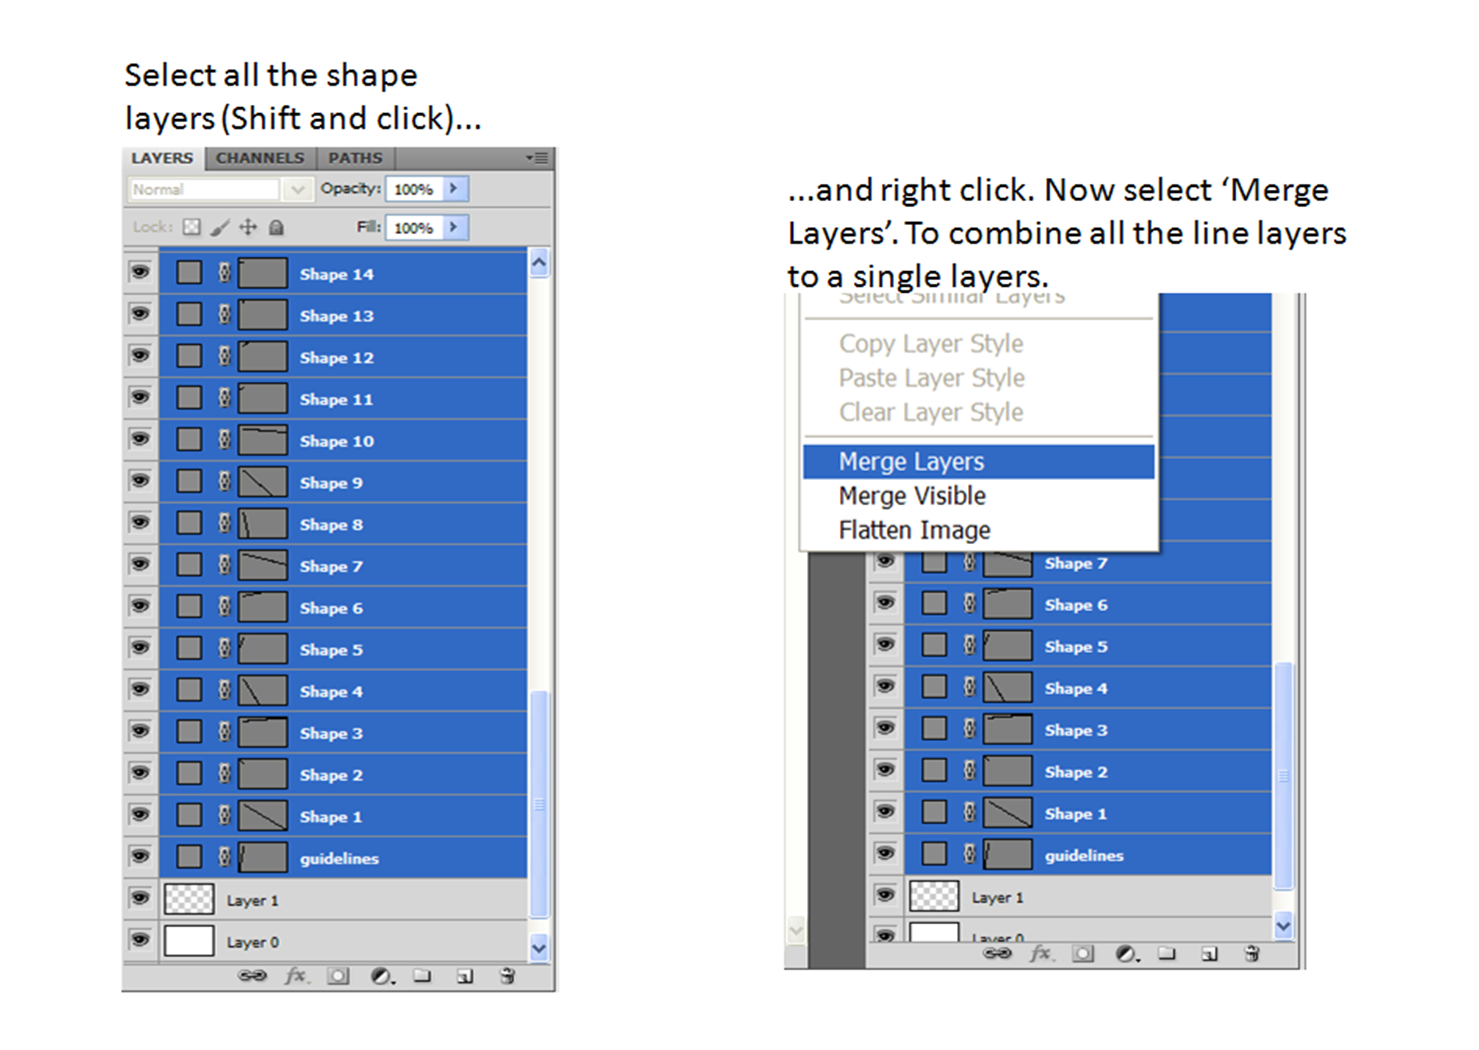This screenshot has height=1050, width=1479.
Task: Click create new layer icon in left panel
Action: (x=465, y=976)
